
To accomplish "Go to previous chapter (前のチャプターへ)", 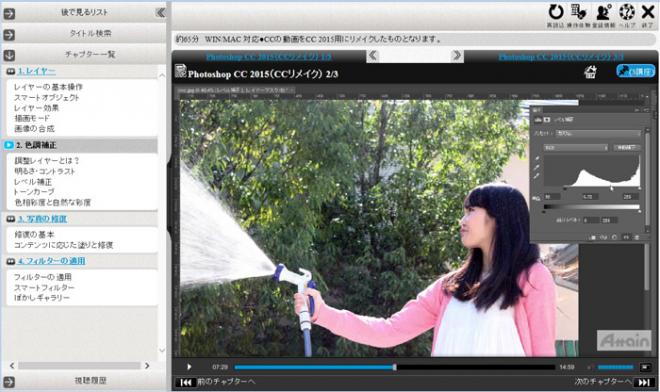I will 216,382.
